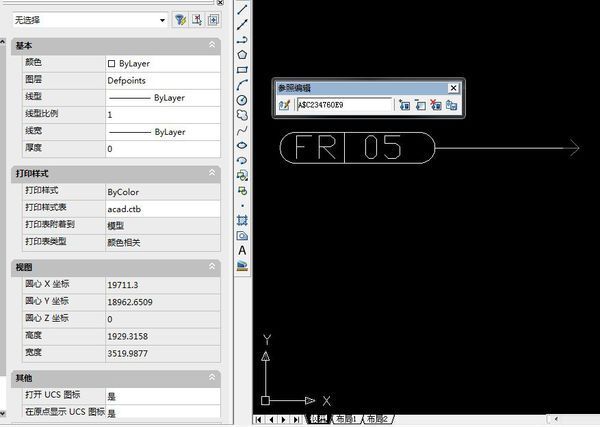Click the properties panel scroll up arrow
This screenshot has width=600, height=427.
point(3,41)
